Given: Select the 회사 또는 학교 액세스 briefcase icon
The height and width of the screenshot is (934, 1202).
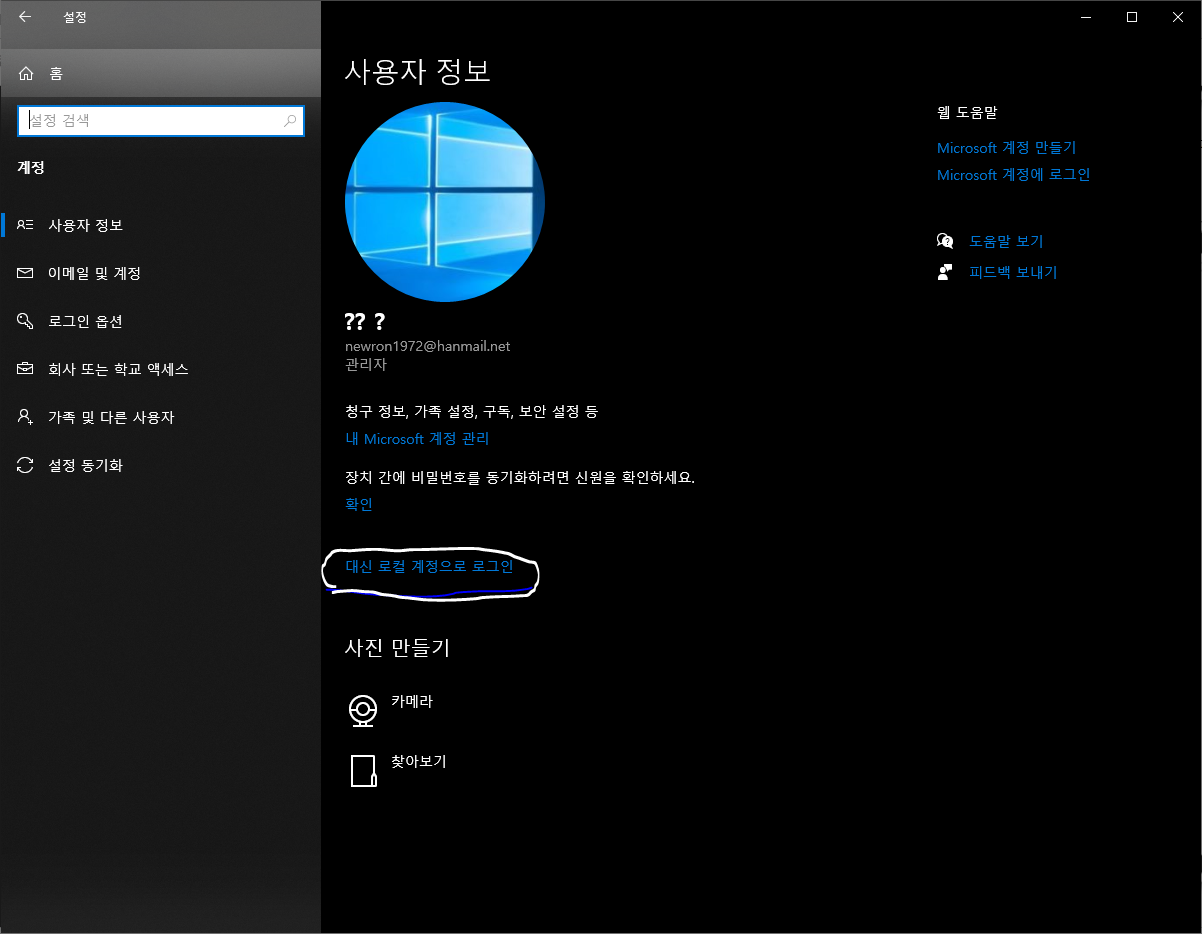Looking at the screenshot, I should [26, 369].
